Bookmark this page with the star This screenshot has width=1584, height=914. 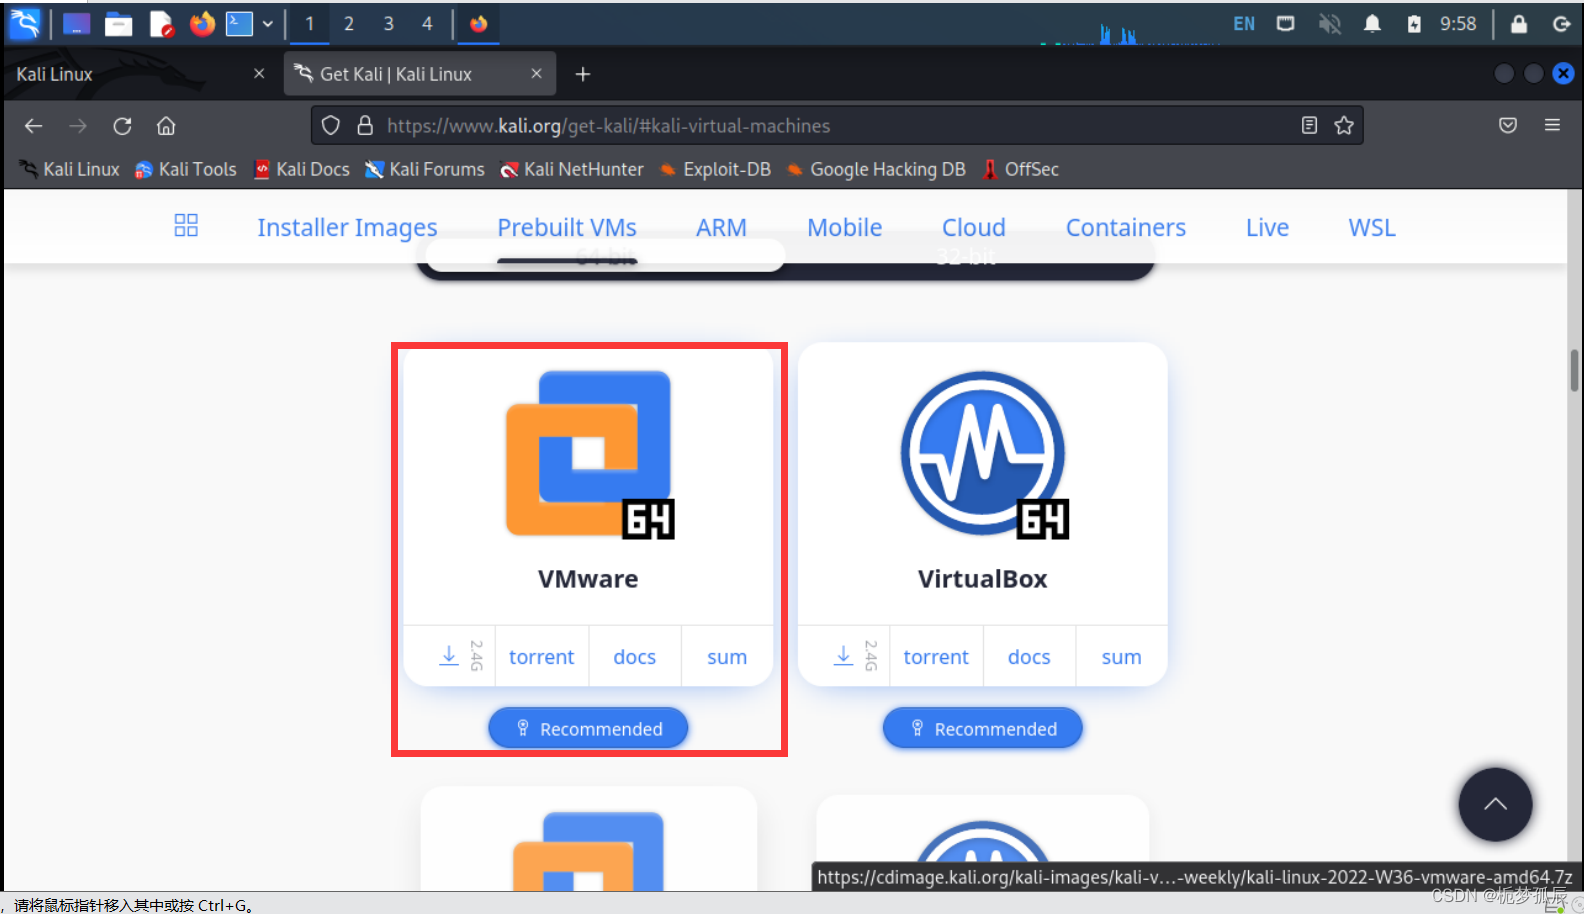(x=1344, y=126)
